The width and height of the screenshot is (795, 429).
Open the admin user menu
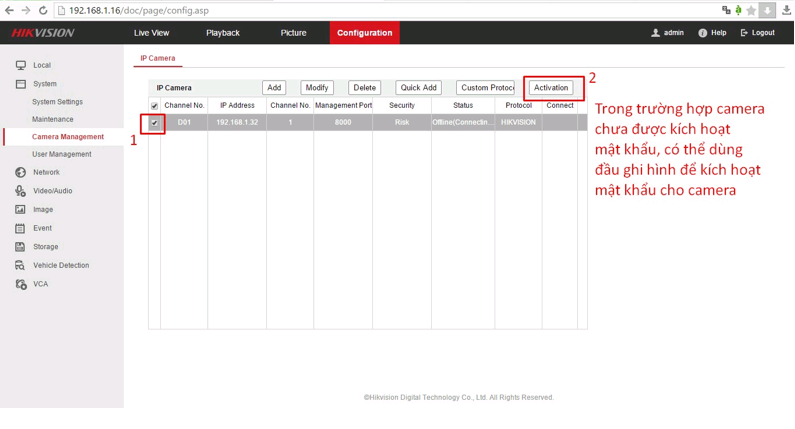(x=667, y=33)
